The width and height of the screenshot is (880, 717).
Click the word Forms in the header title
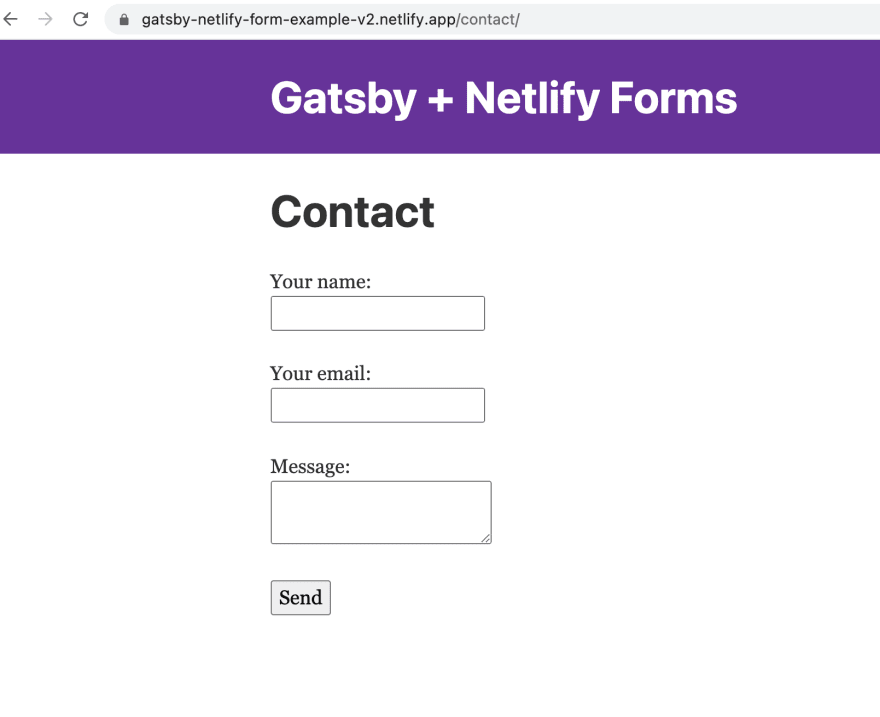pos(673,98)
